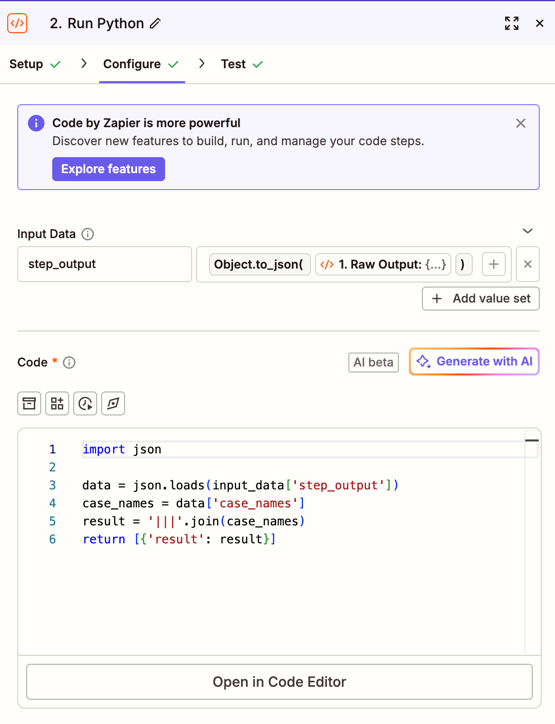
Task: Click the Input Data info icon
Action: [88, 234]
